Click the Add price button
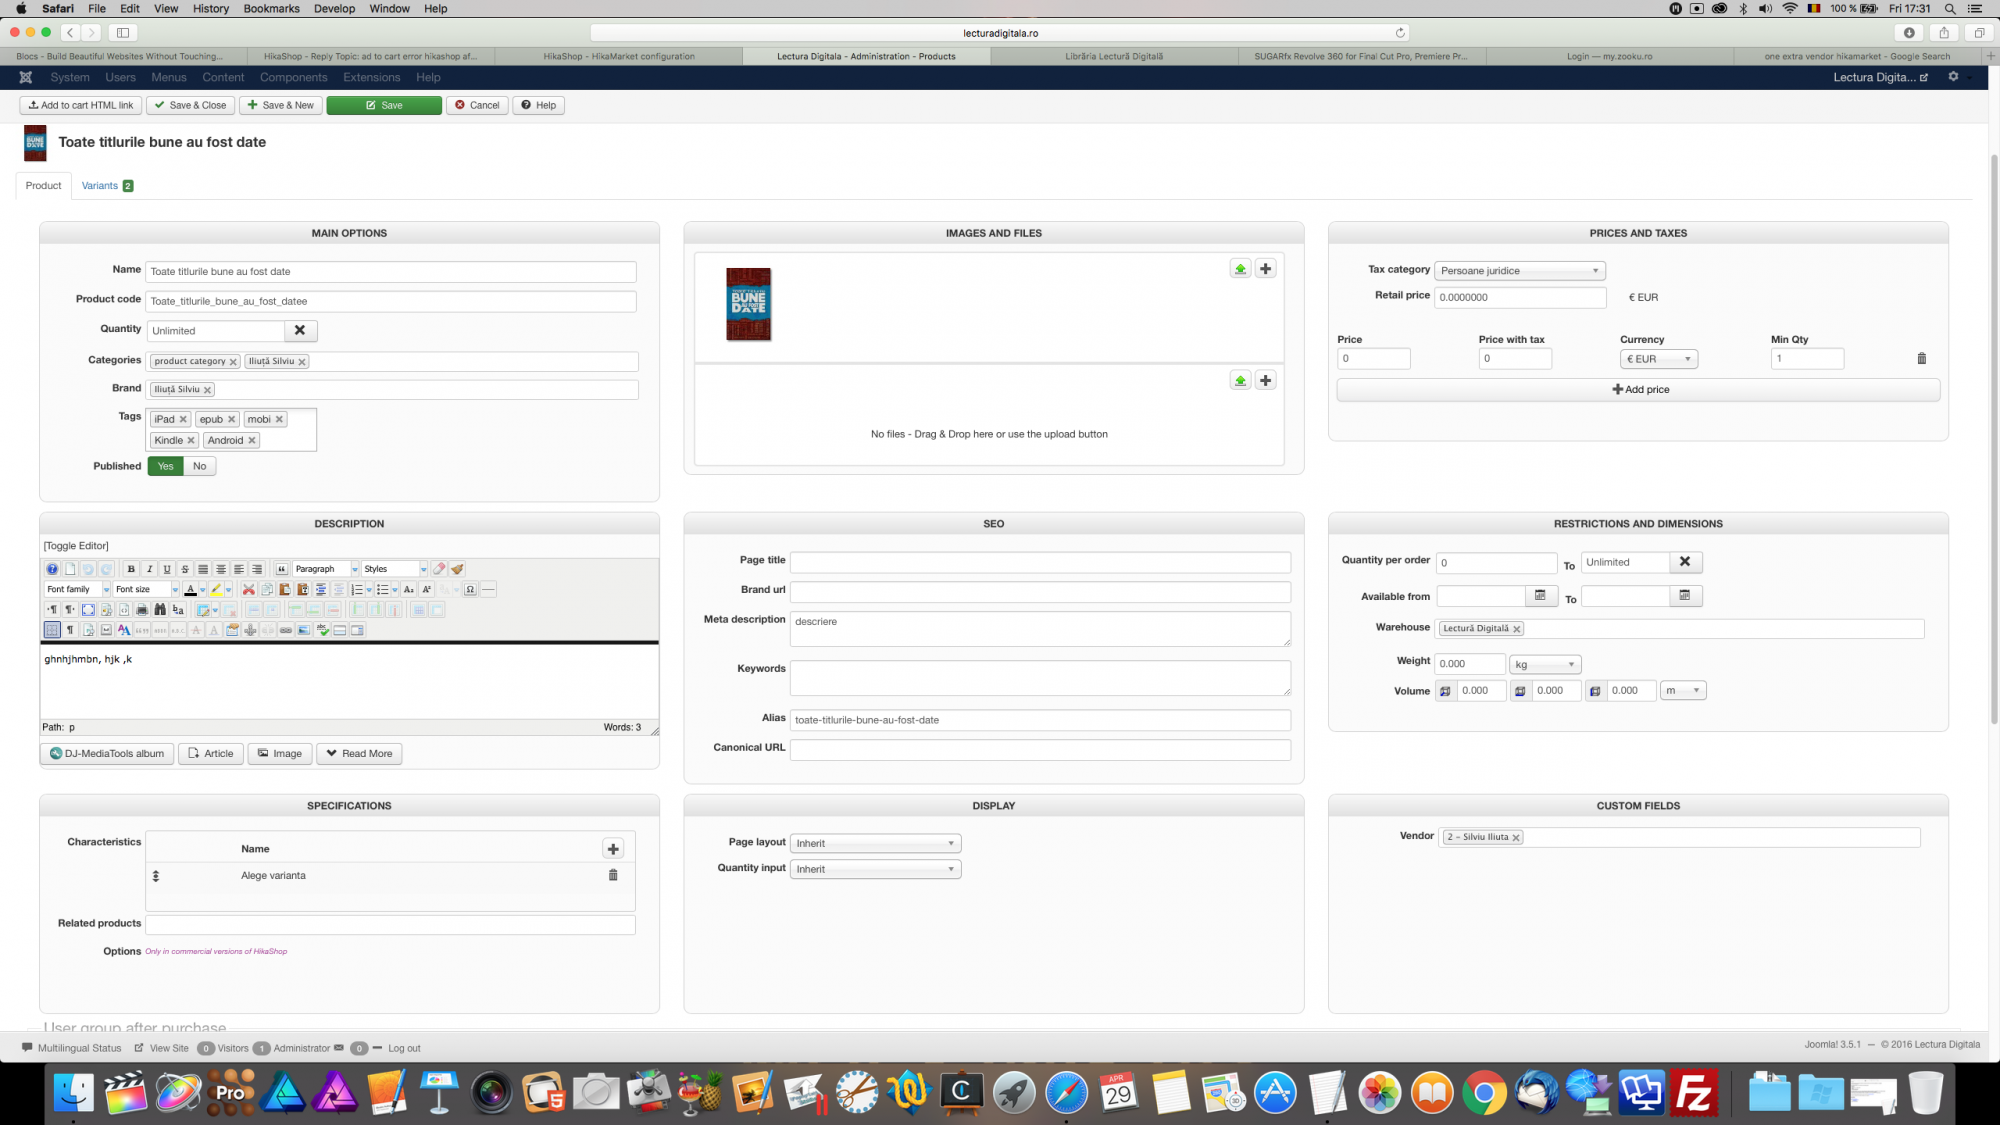This screenshot has height=1125, width=2000. point(1638,389)
